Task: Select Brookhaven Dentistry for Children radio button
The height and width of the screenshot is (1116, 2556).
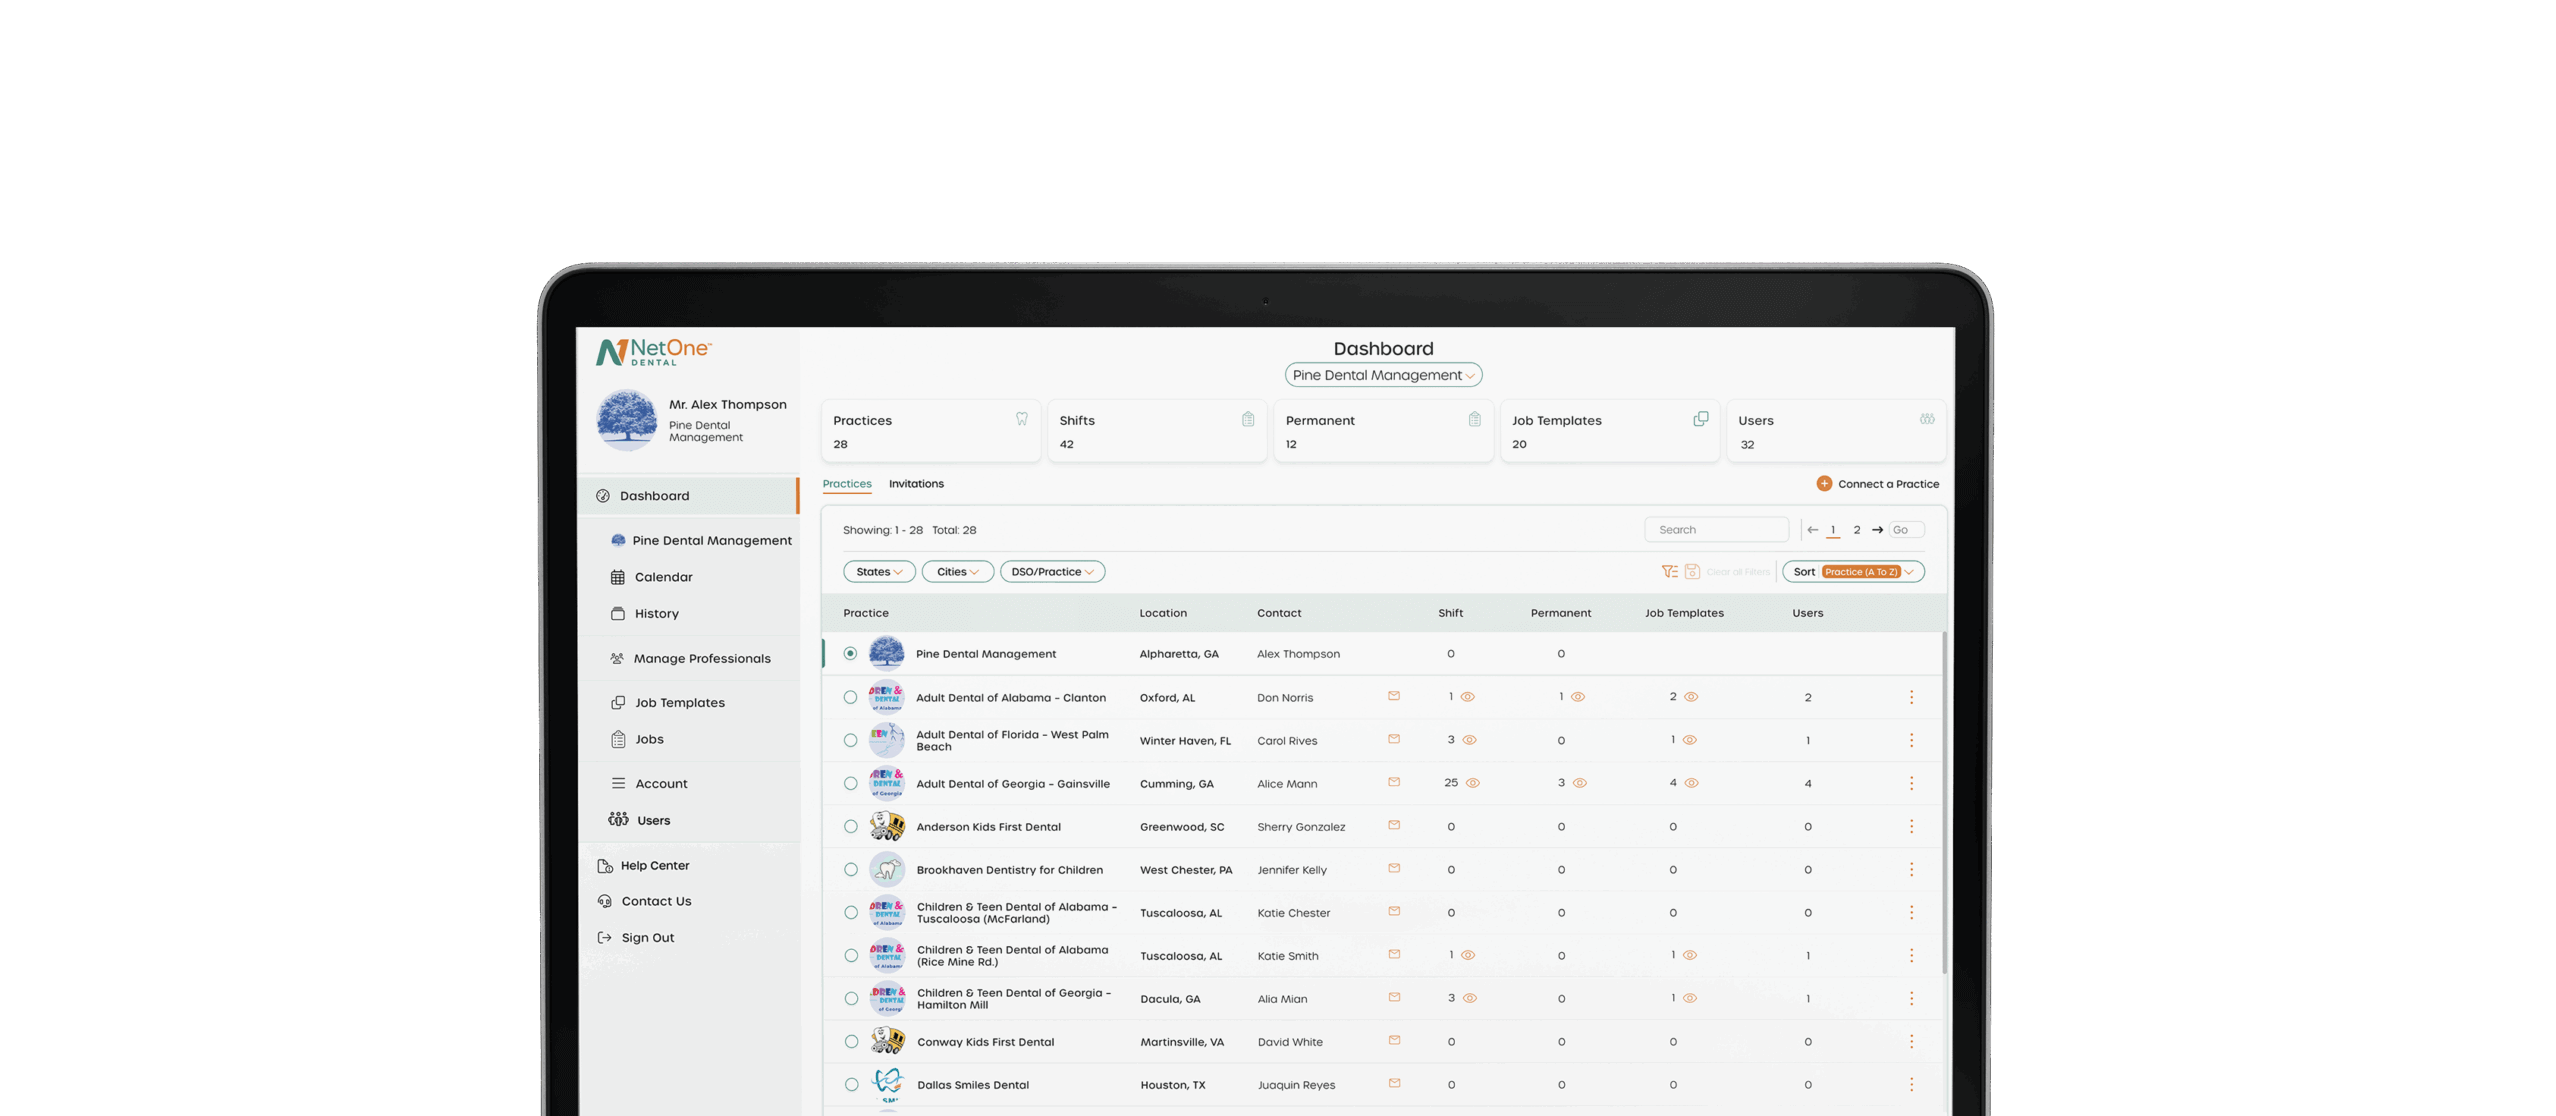Action: tap(849, 869)
